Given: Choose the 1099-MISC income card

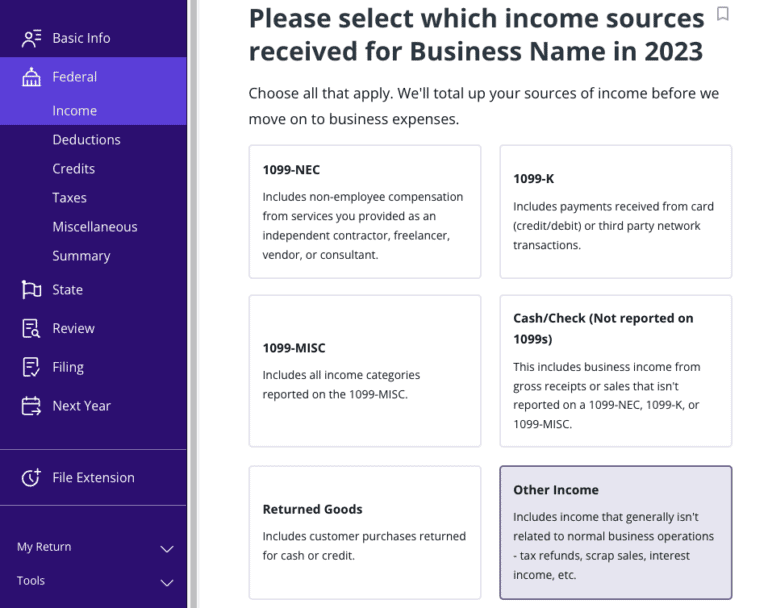Looking at the screenshot, I should 364,370.
